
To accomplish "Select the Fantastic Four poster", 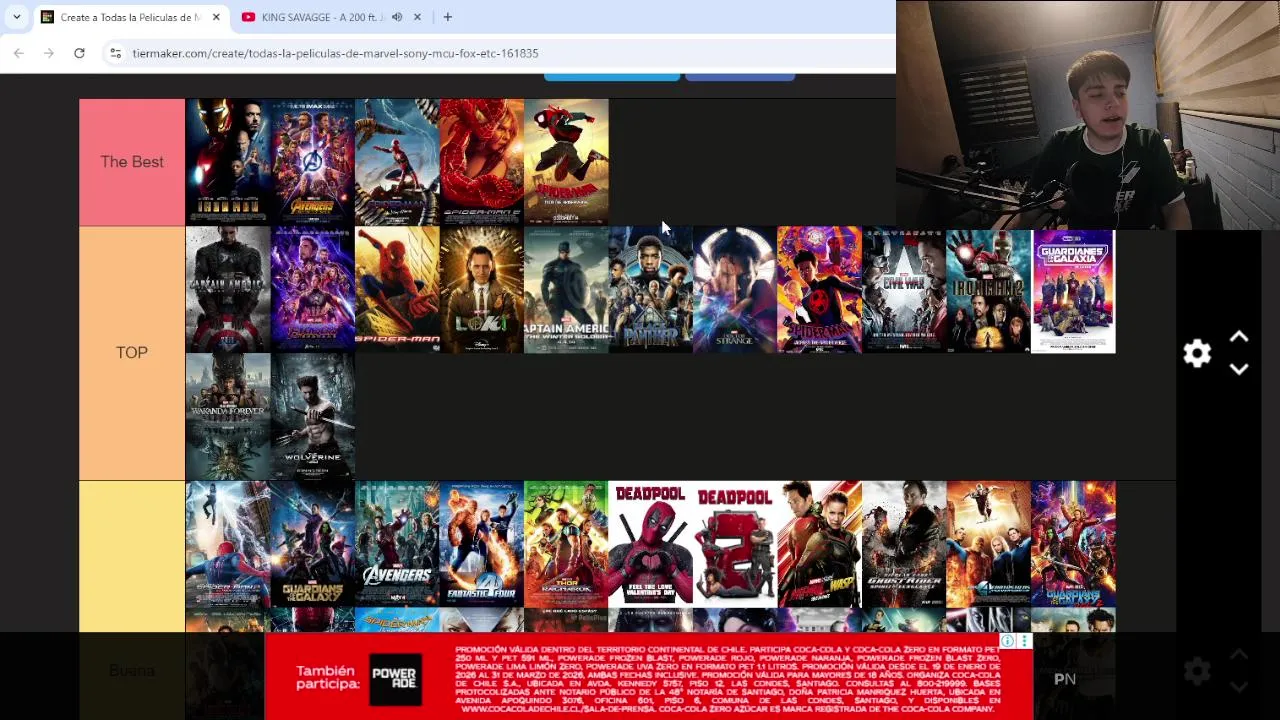I will 481,544.
